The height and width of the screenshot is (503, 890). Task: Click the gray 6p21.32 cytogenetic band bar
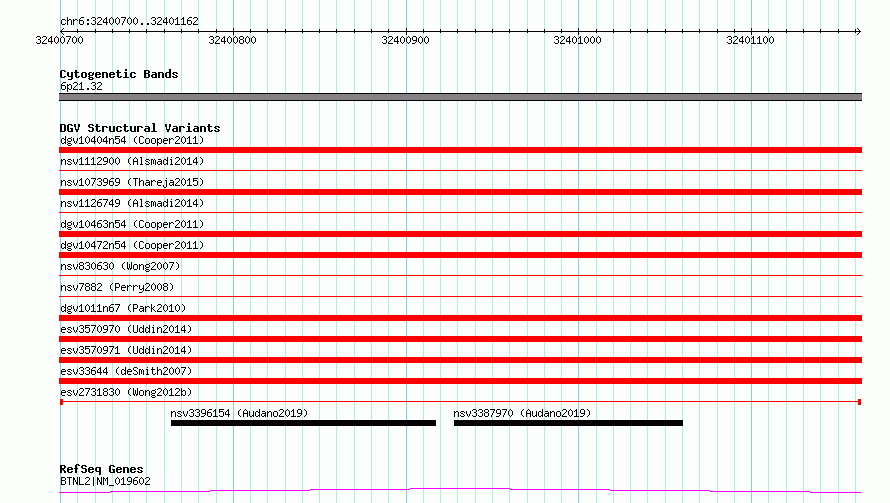click(460, 97)
